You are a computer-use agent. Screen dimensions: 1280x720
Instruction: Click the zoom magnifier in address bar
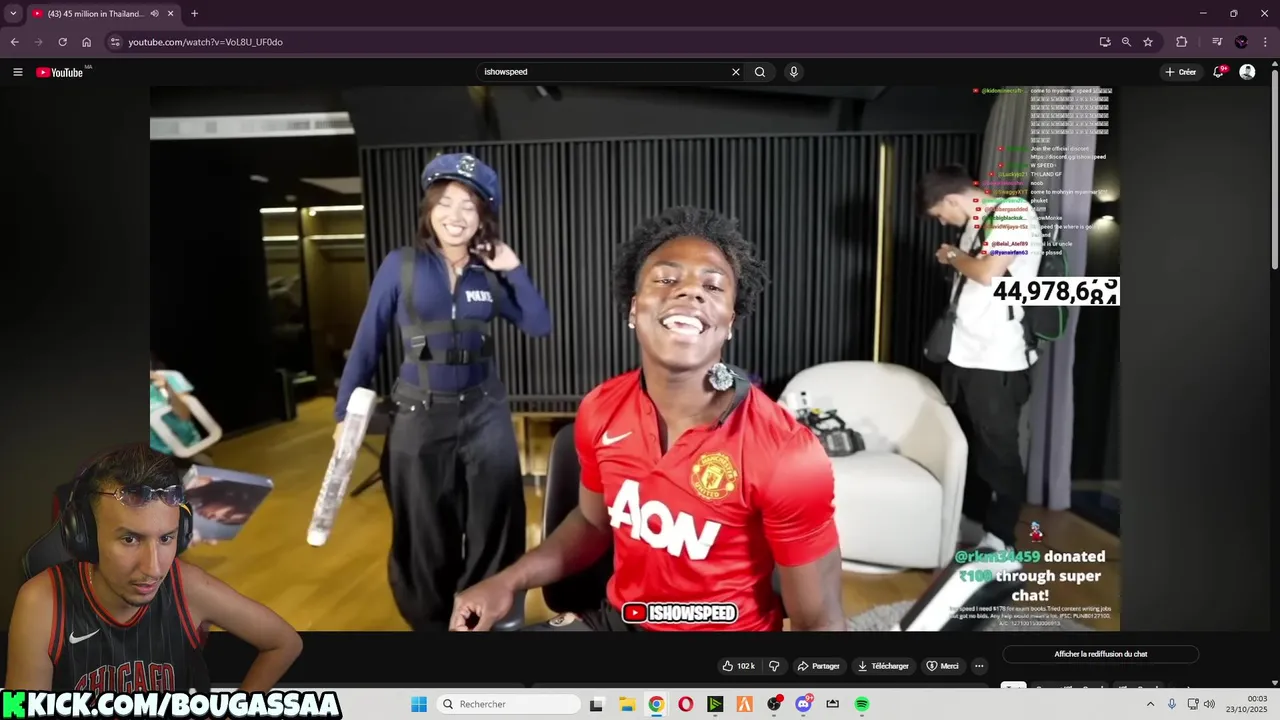click(1126, 42)
